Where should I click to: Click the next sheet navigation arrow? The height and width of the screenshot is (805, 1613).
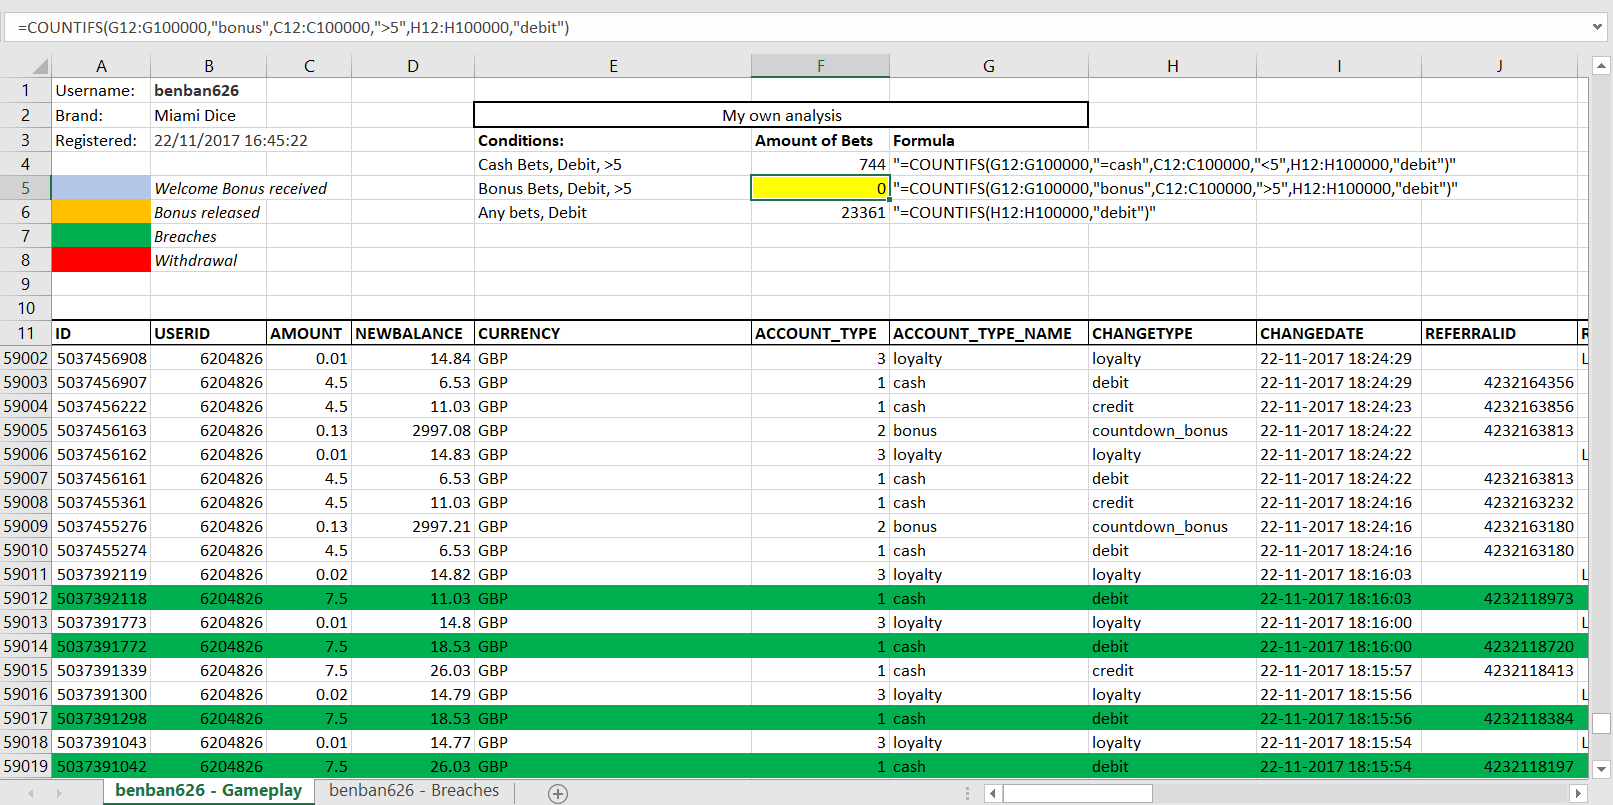click(x=59, y=793)
